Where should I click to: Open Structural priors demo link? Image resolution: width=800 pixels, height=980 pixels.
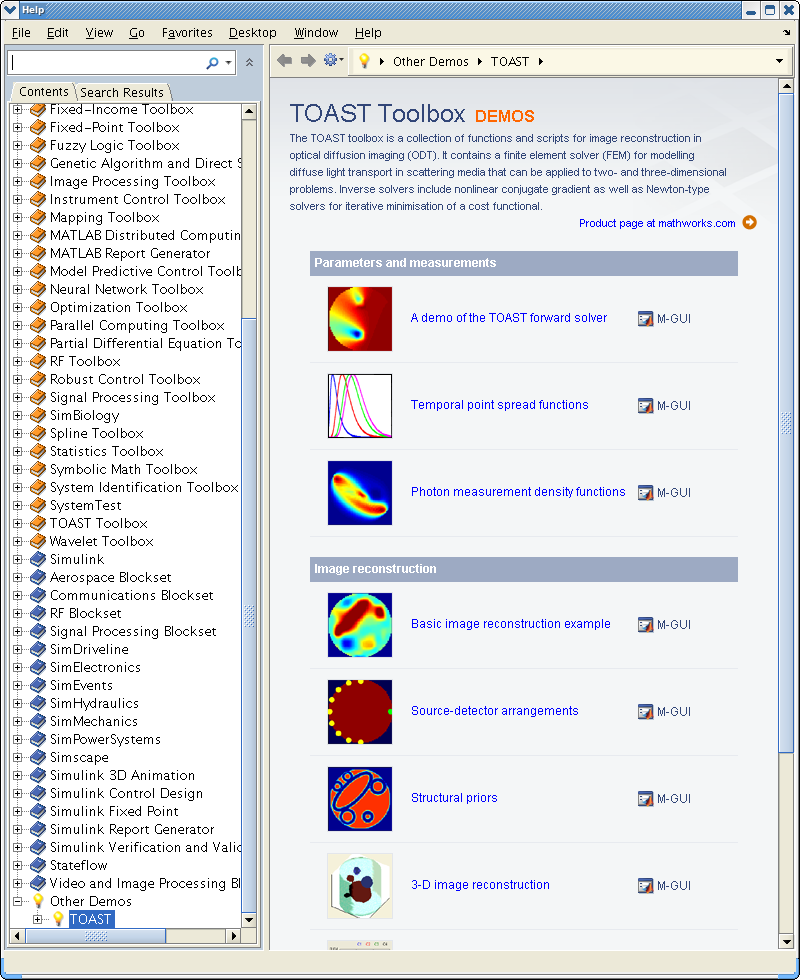point(454,798)
